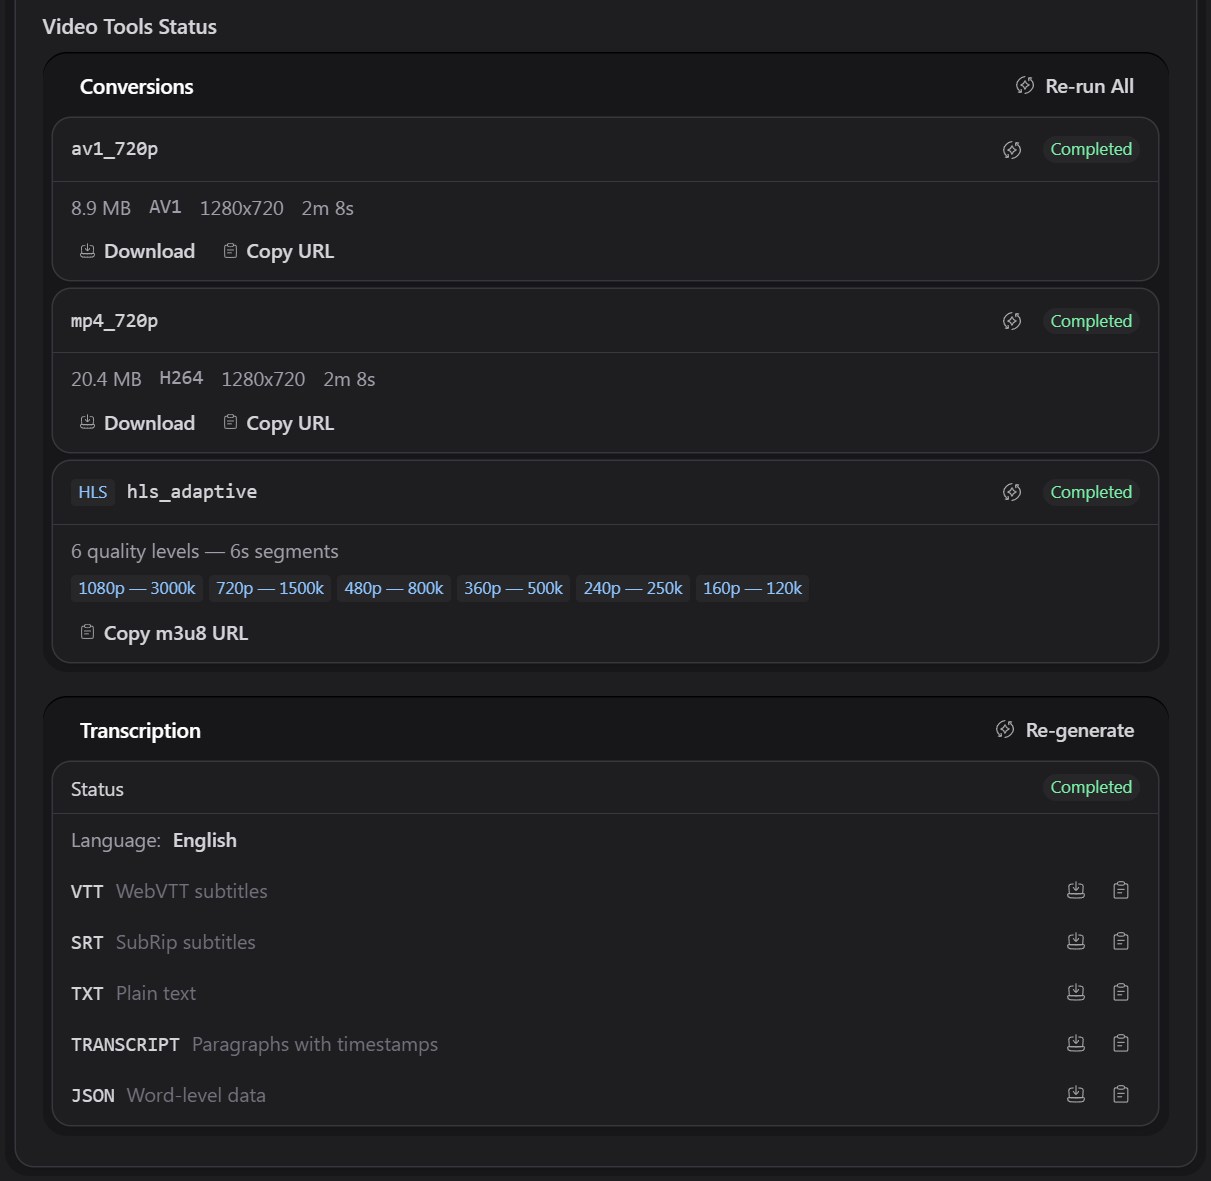Copy the SRT subtitles to clipboard
Image resolution: width=1211 pixels, height=1181 pixels.
pos(1121,941)
